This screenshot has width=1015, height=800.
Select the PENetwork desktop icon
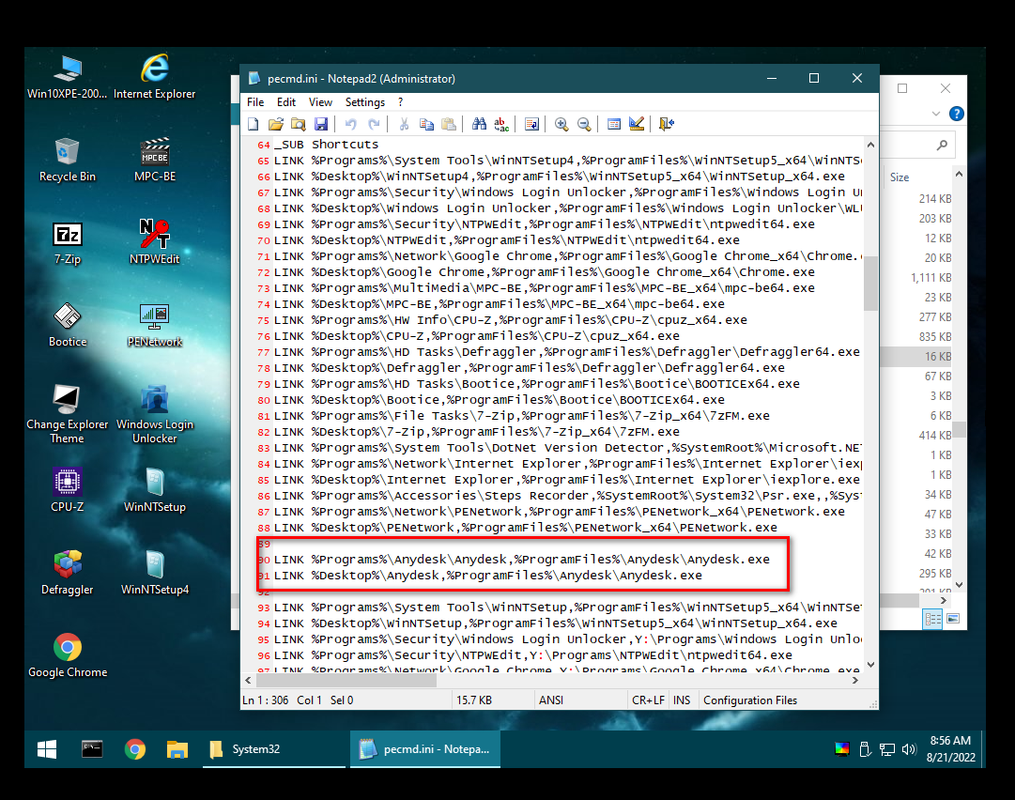point(155,326)
